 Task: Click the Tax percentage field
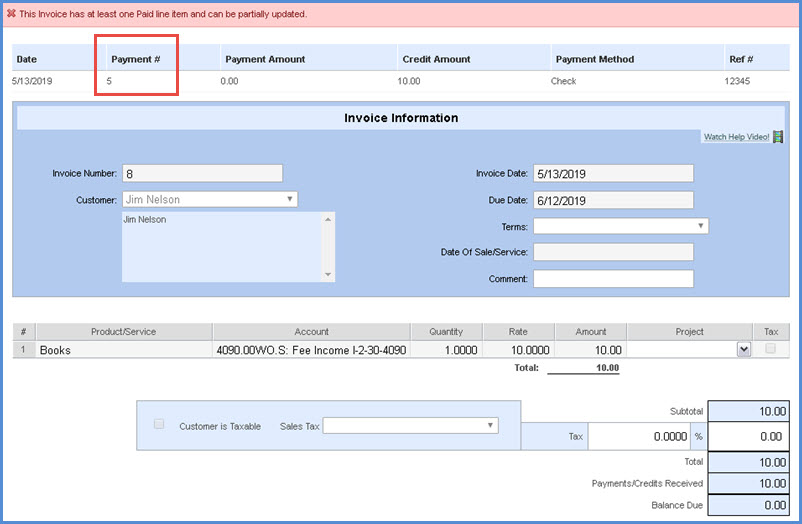[638, 436]
